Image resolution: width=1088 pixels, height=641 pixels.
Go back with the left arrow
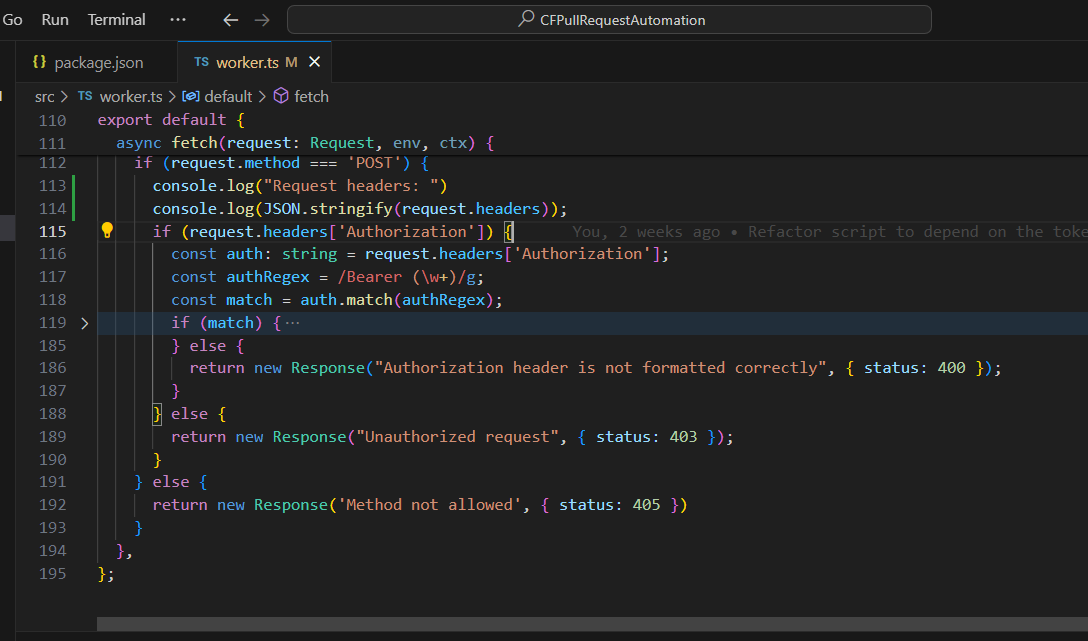click(x=231, y=20)
